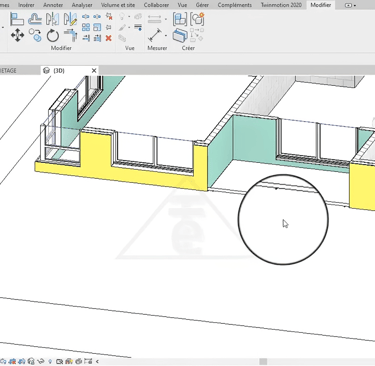Screen dimensions: 375x366
Task: Click the red X Delete tool
Action: pos(109,38)
